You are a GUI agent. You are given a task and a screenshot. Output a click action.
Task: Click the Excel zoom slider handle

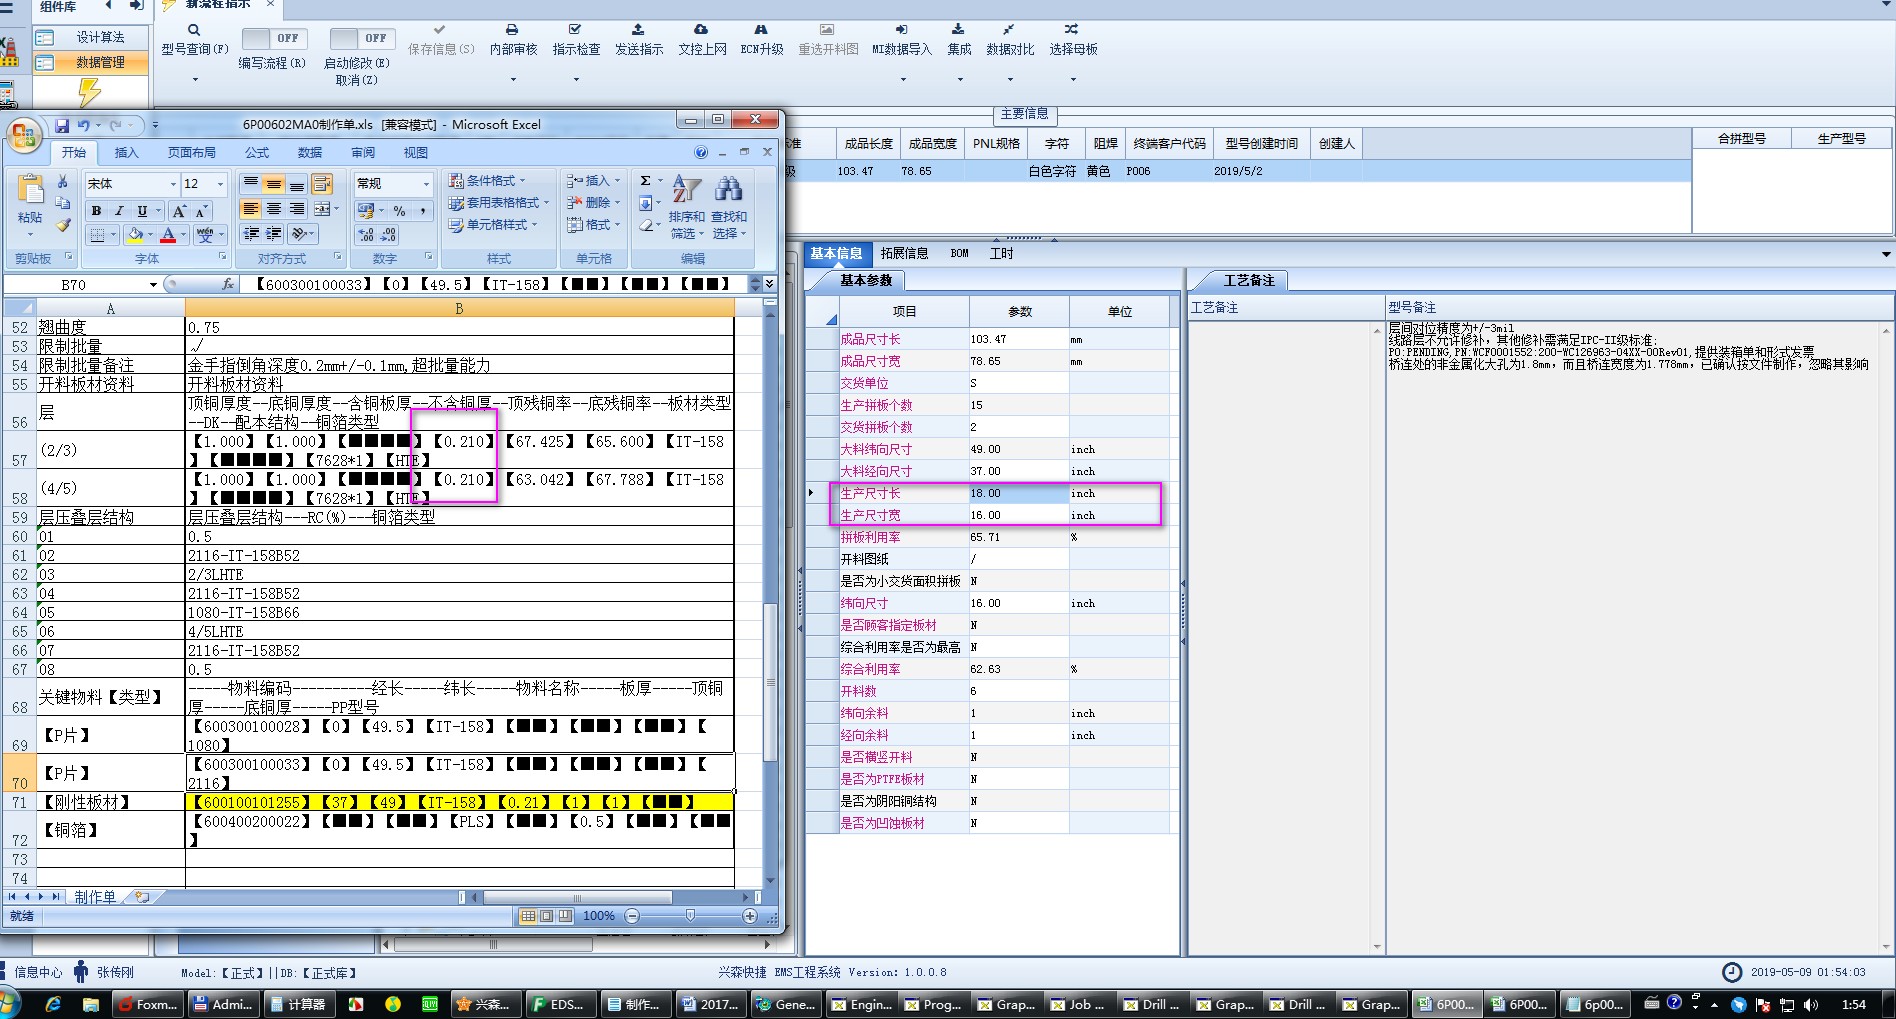tap(690, 916)
